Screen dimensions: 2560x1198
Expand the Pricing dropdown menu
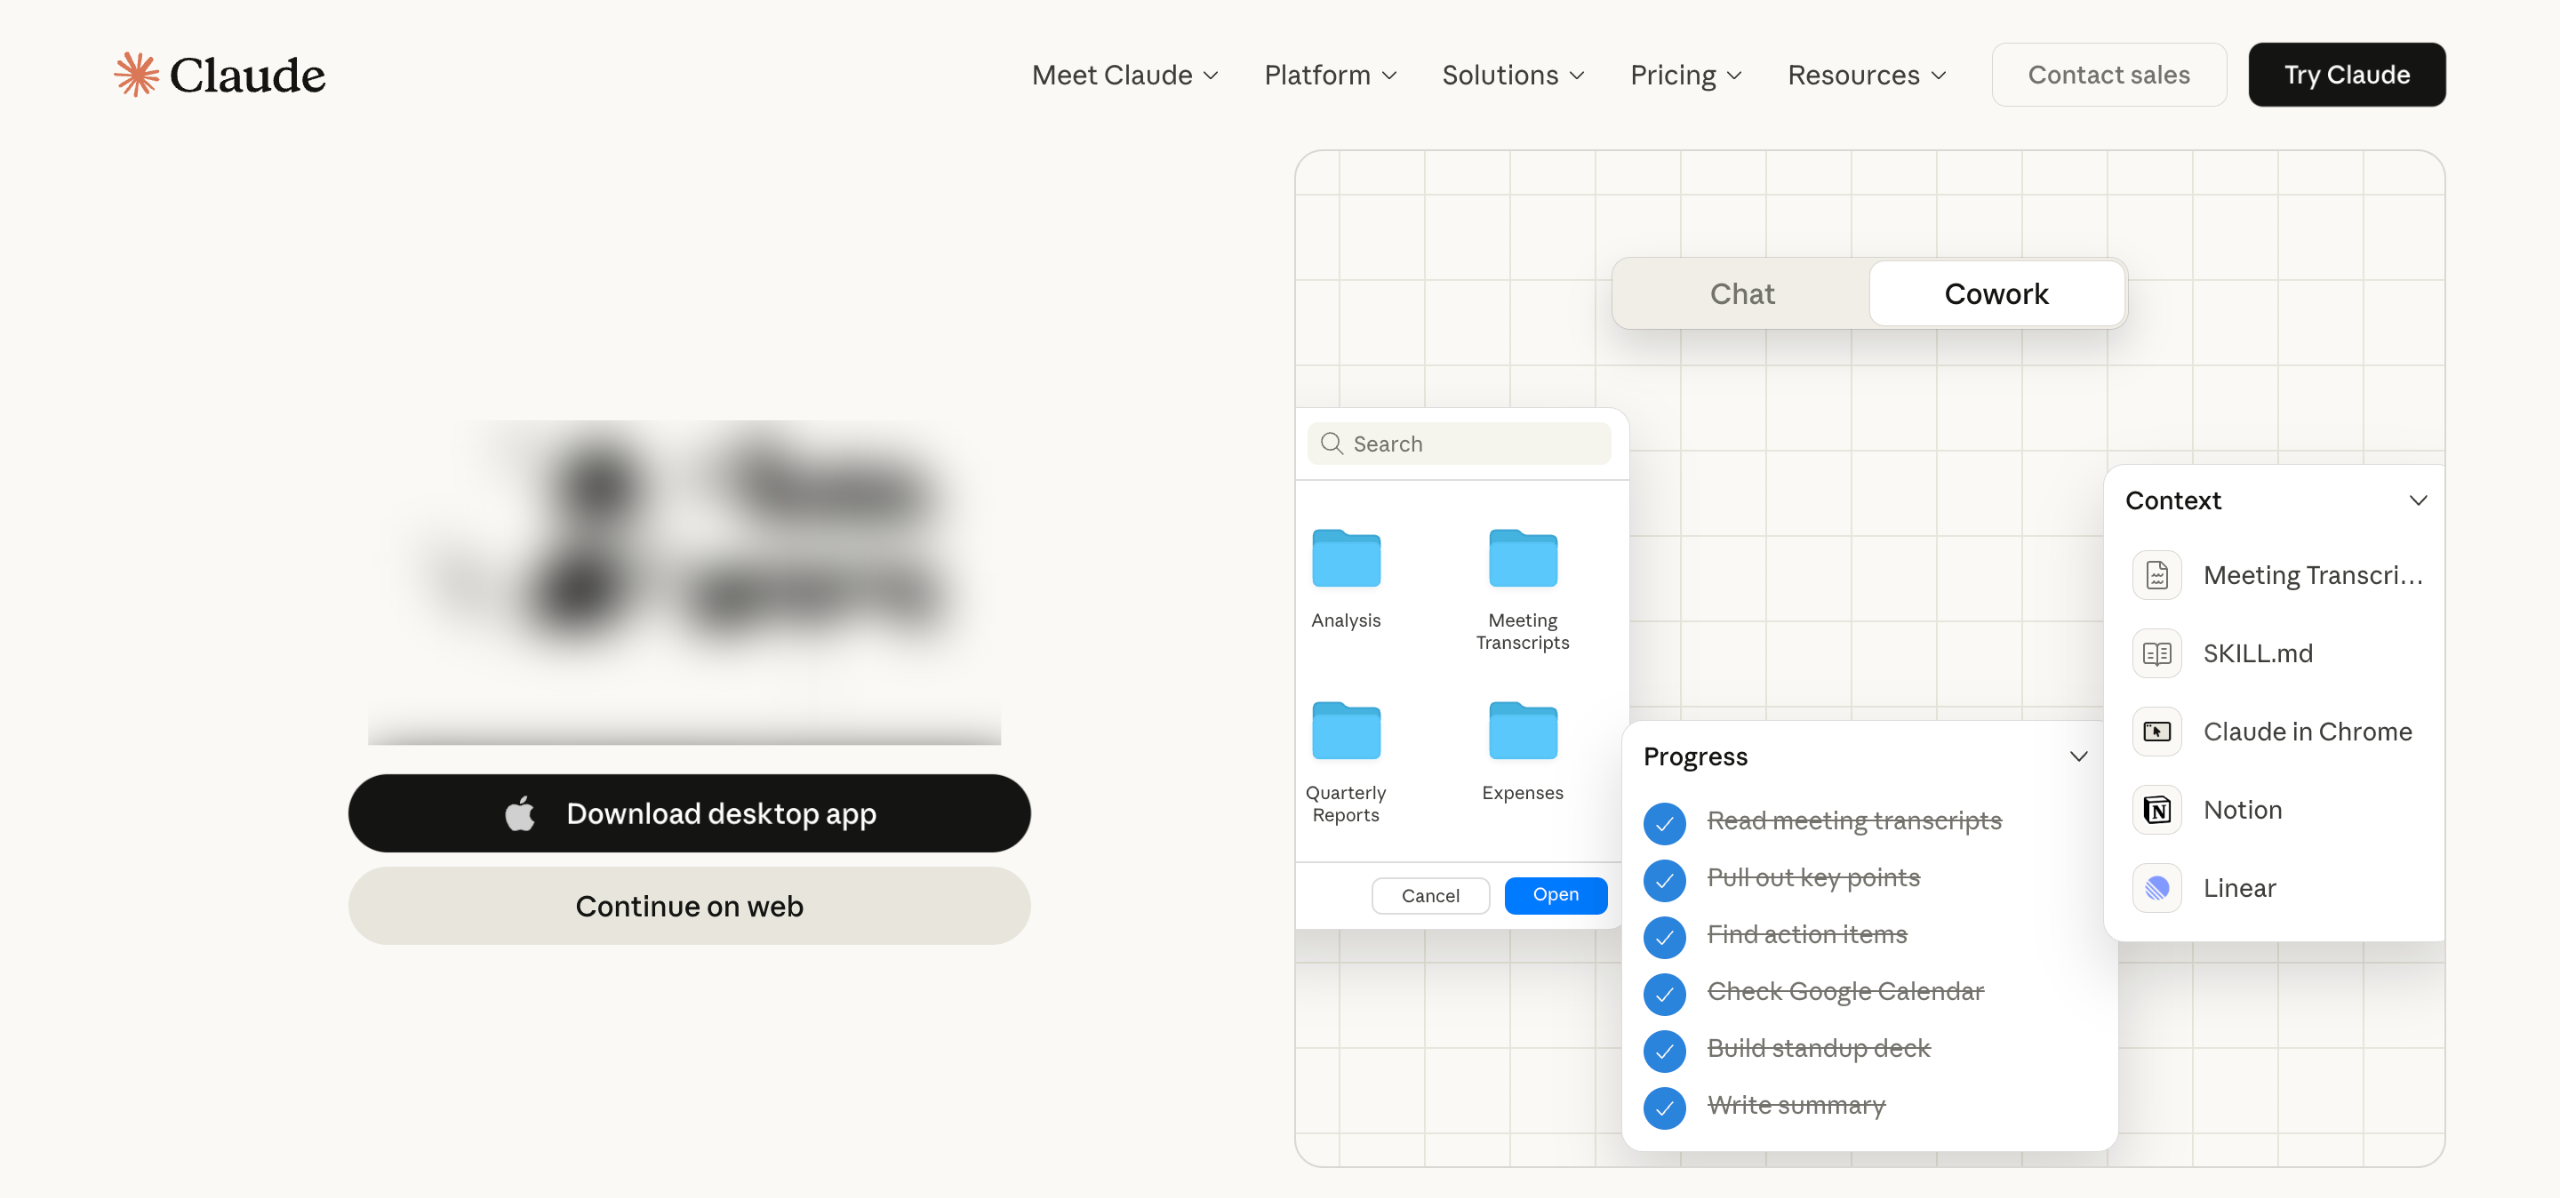pos(1686,75)
